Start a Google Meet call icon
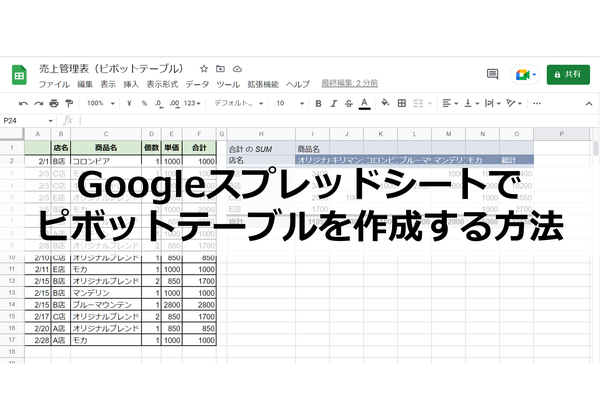The height and width of the screenshot is (420, 600). pos(525,75)
